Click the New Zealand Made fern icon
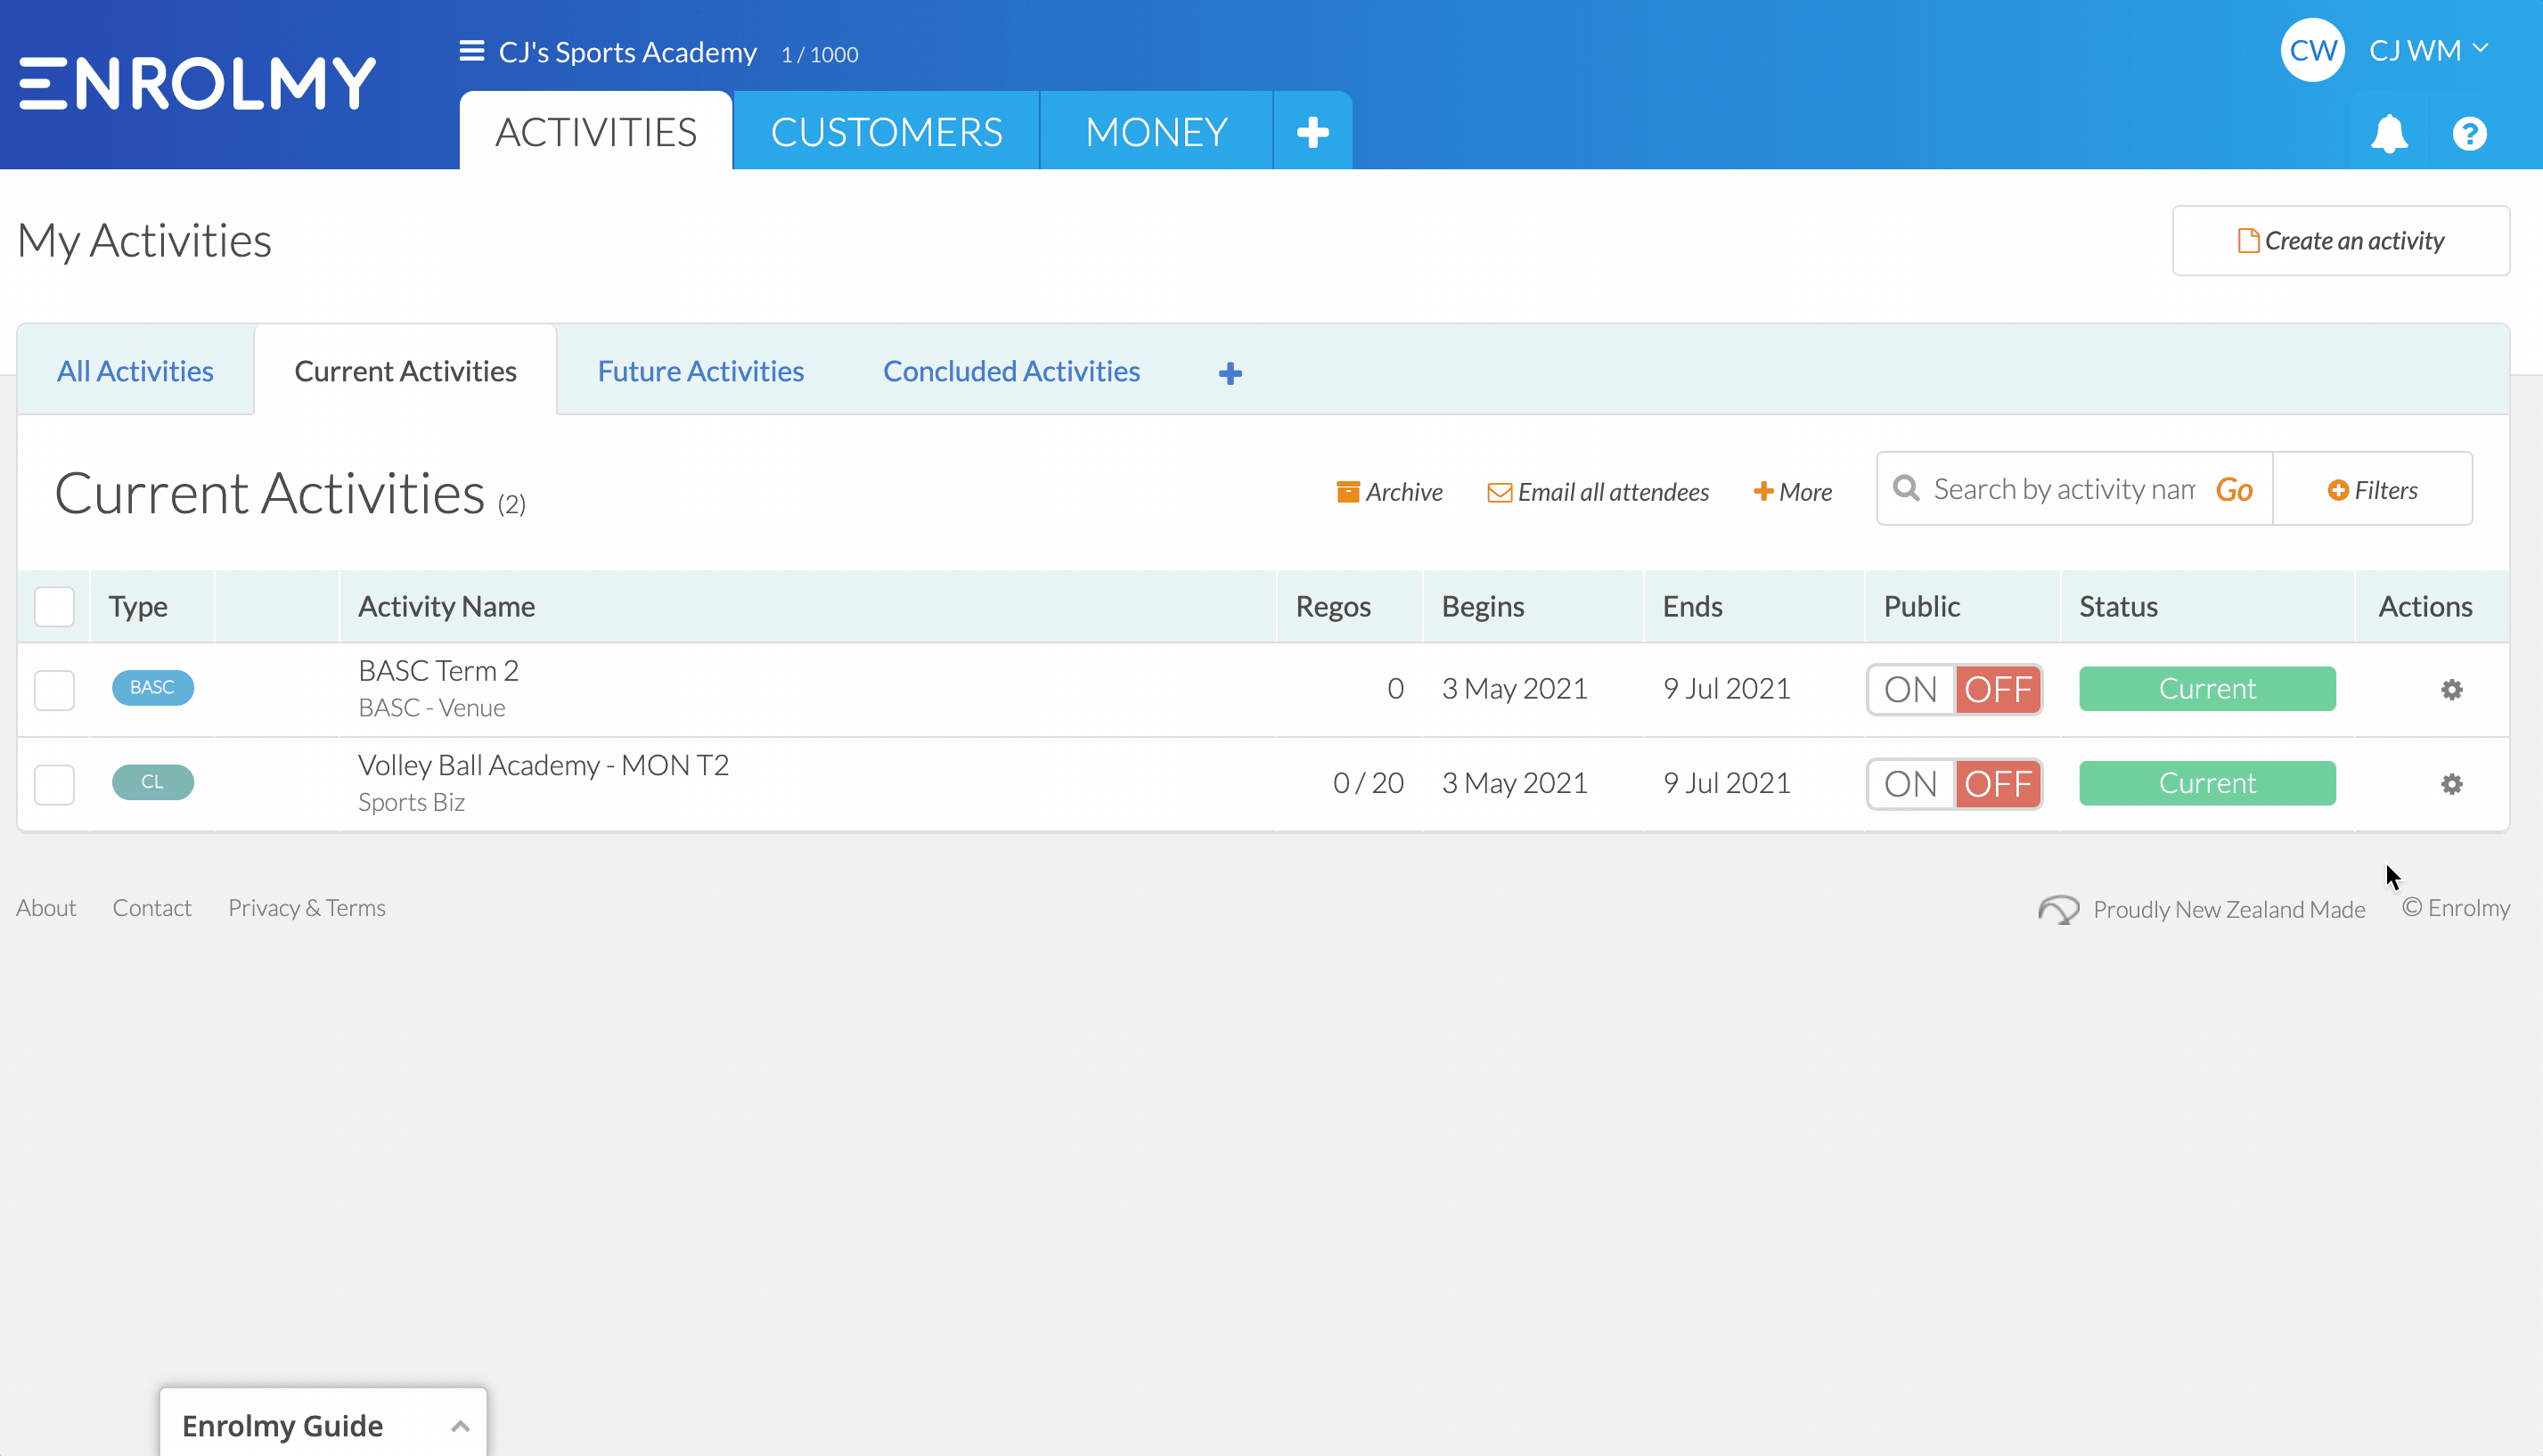Viewport: 2543px width, 1456px height. (x=2059, y=909)
